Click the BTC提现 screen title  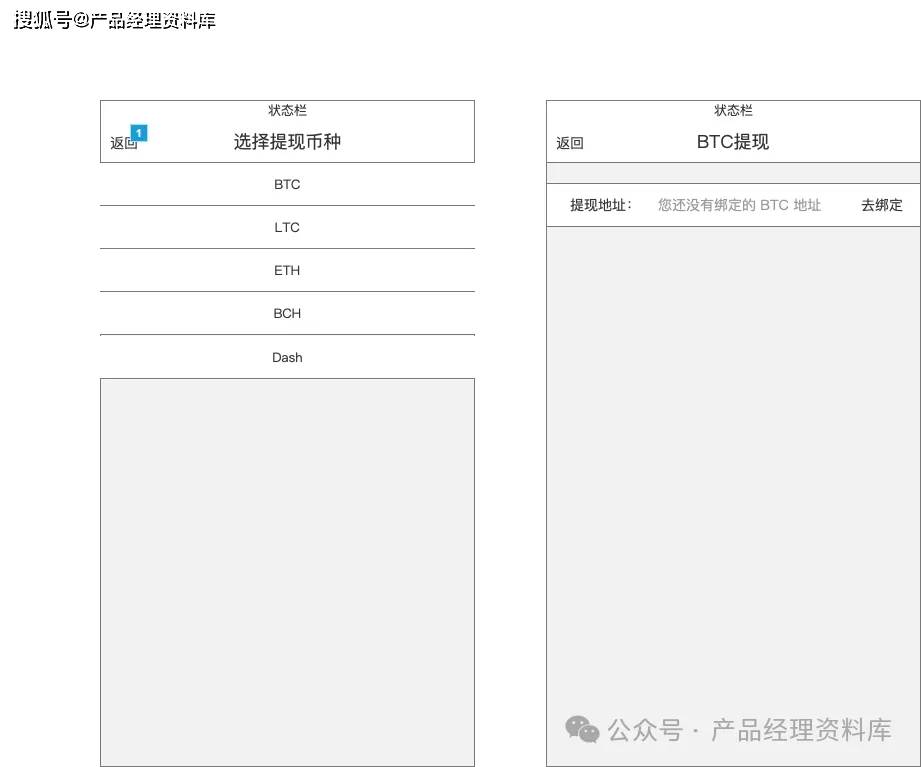click(x=732, y=141)
